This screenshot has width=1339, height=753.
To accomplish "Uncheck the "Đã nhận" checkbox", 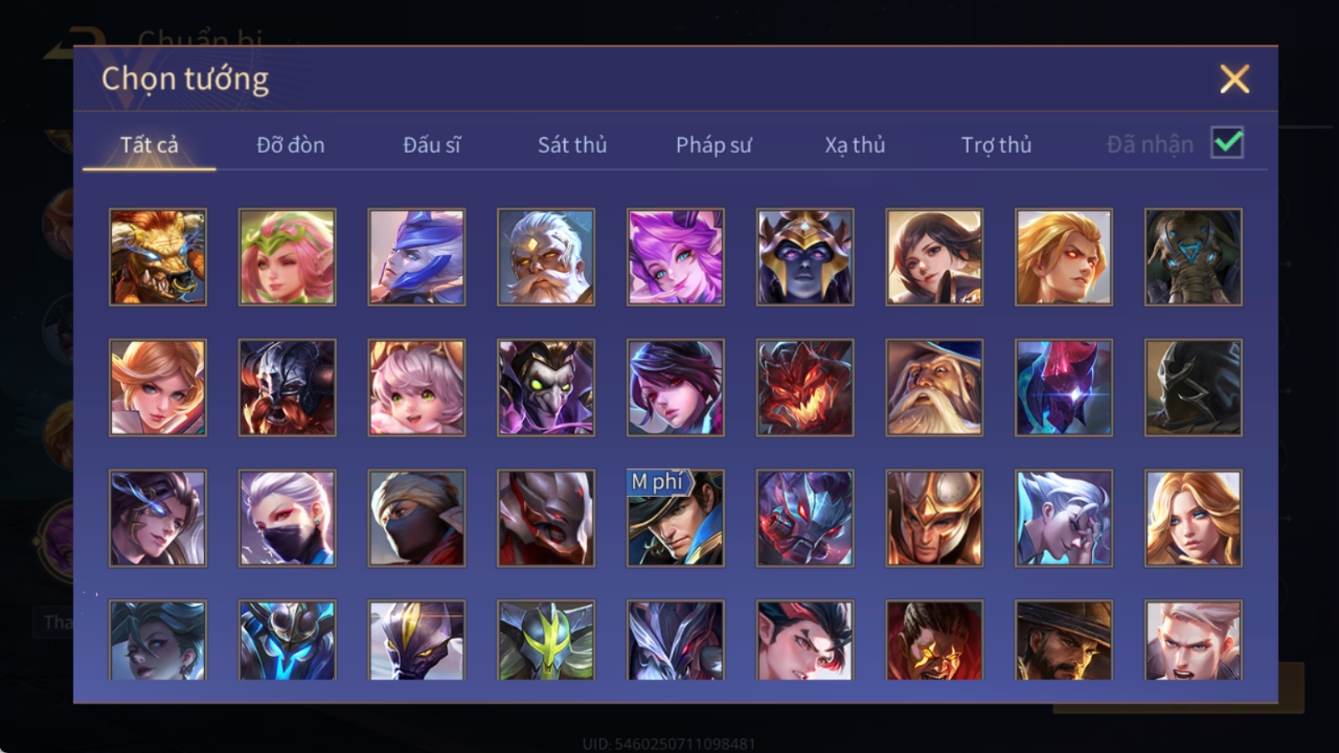I will [1227, 143].
